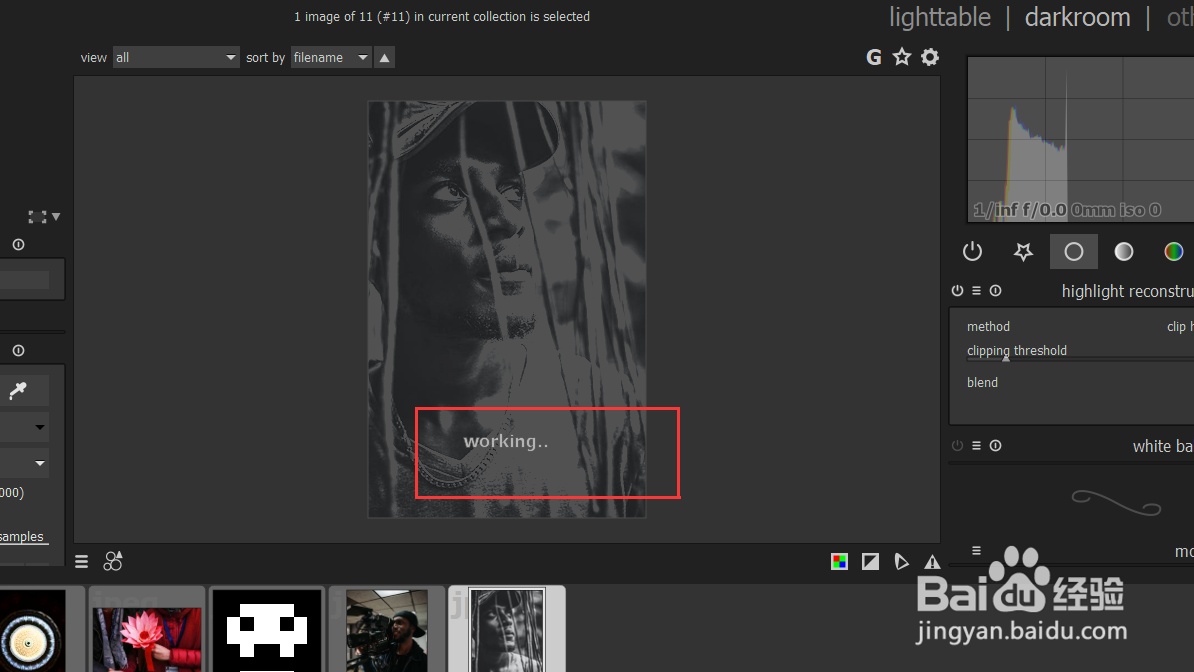
Task: Toggle the white balance module on or off
Action: tap(957, 446)
